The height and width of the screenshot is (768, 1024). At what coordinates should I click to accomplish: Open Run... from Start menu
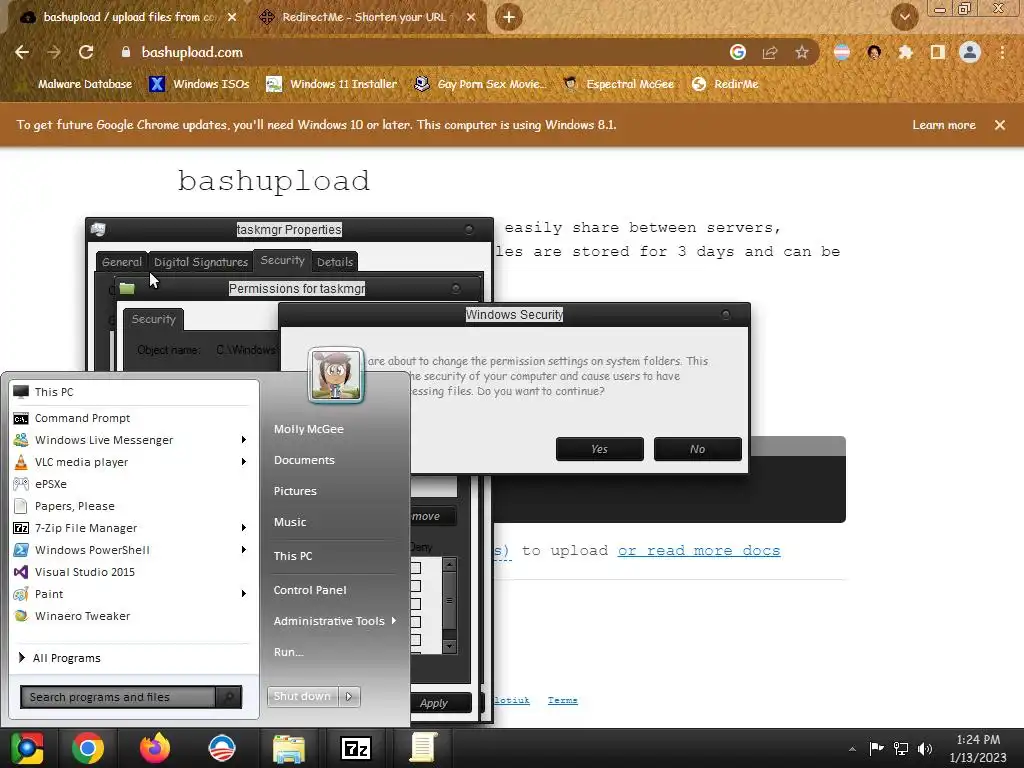289,652
